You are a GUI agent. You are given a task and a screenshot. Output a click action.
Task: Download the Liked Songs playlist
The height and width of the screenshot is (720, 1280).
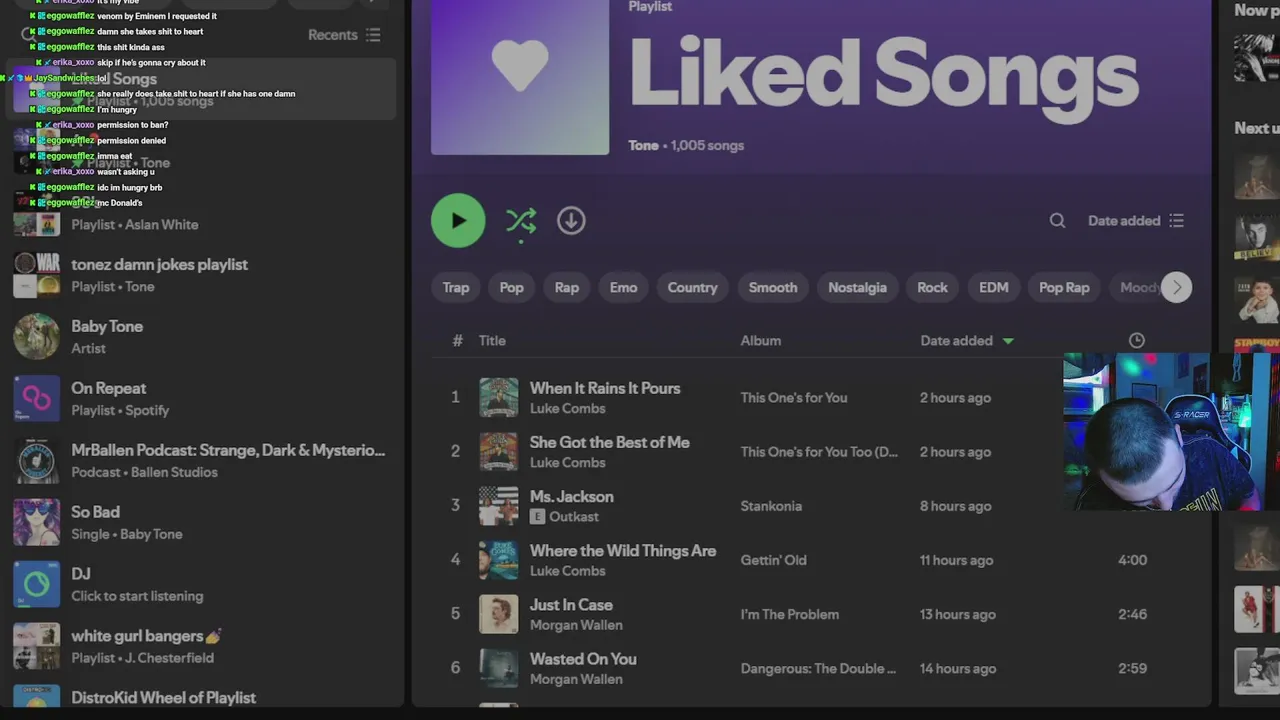(x=571, y=221)
